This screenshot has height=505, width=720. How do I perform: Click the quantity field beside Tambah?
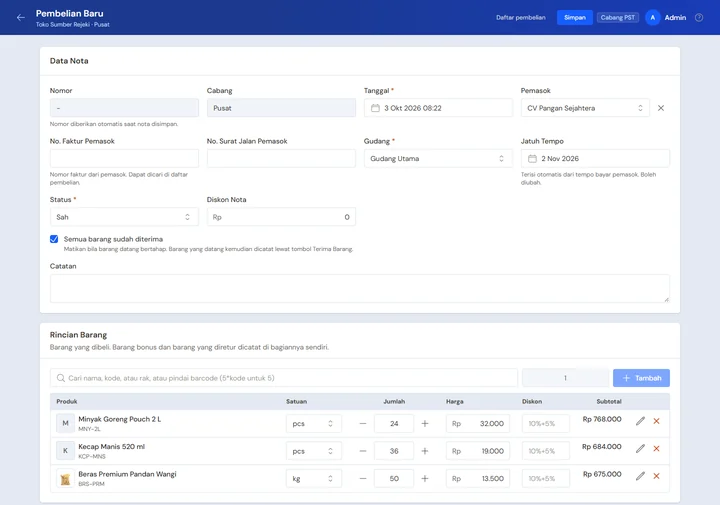[565, 378]
